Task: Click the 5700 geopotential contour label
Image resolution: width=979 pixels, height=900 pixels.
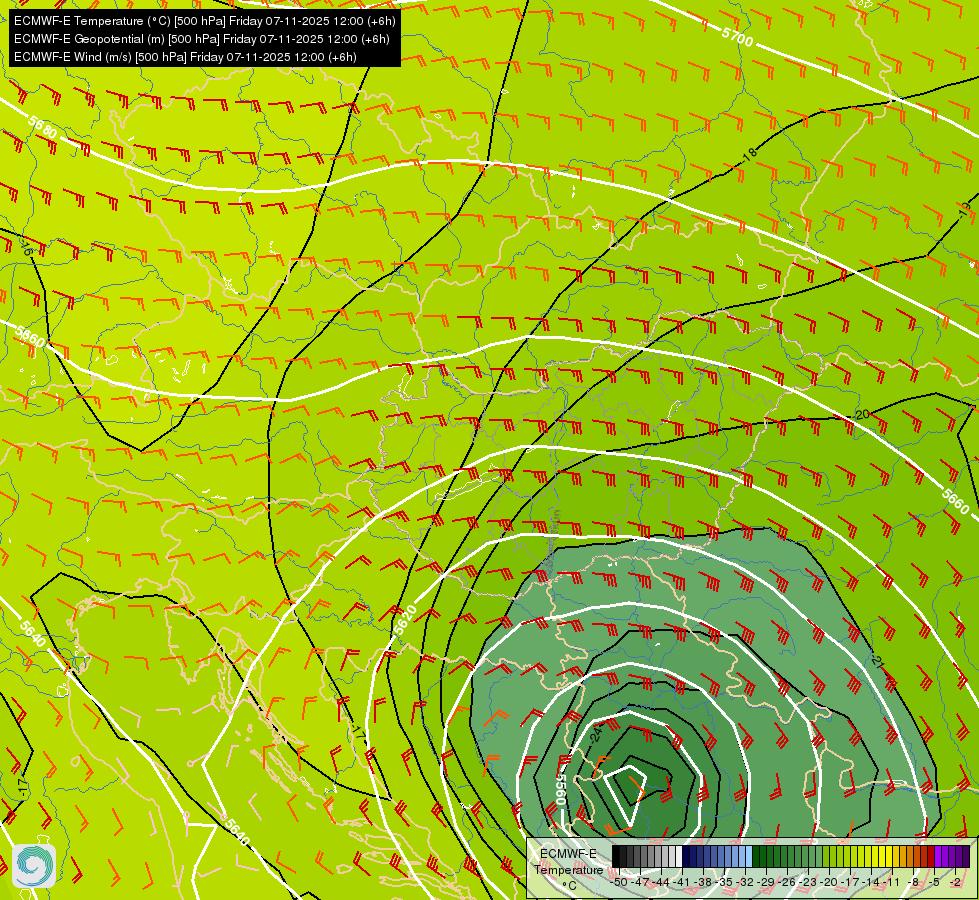Action: 737,37
